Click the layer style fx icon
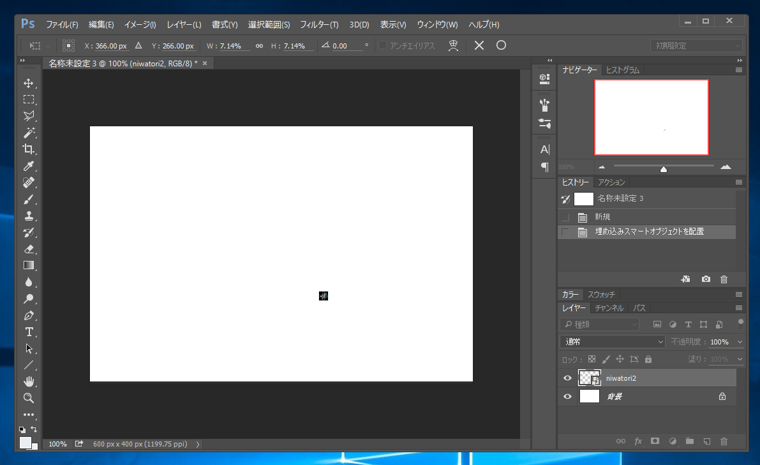Screen dimensions: 760x465 (638, 441)
